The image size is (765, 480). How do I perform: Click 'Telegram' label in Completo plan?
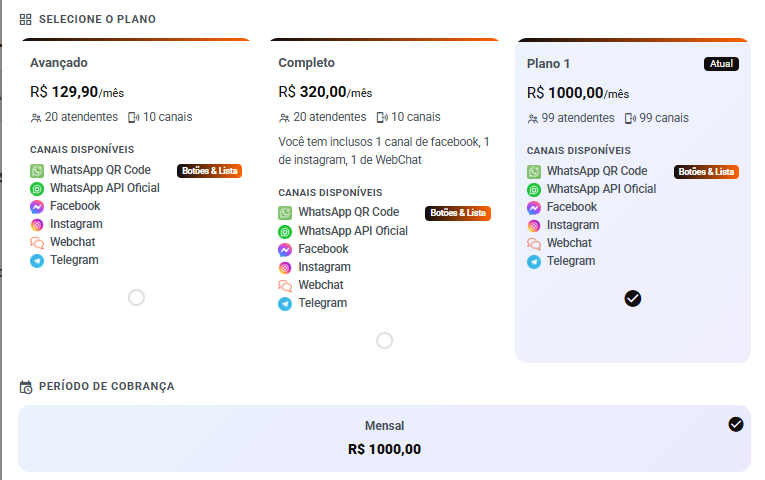click(323, 303)
